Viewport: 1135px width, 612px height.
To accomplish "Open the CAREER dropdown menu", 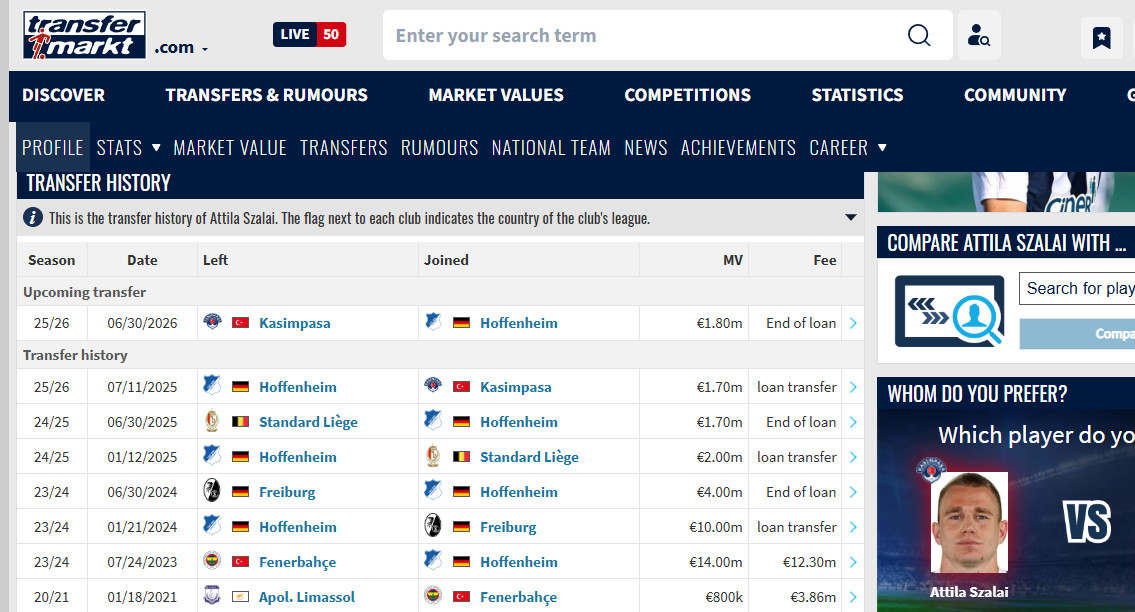I will tap(848, 148).
